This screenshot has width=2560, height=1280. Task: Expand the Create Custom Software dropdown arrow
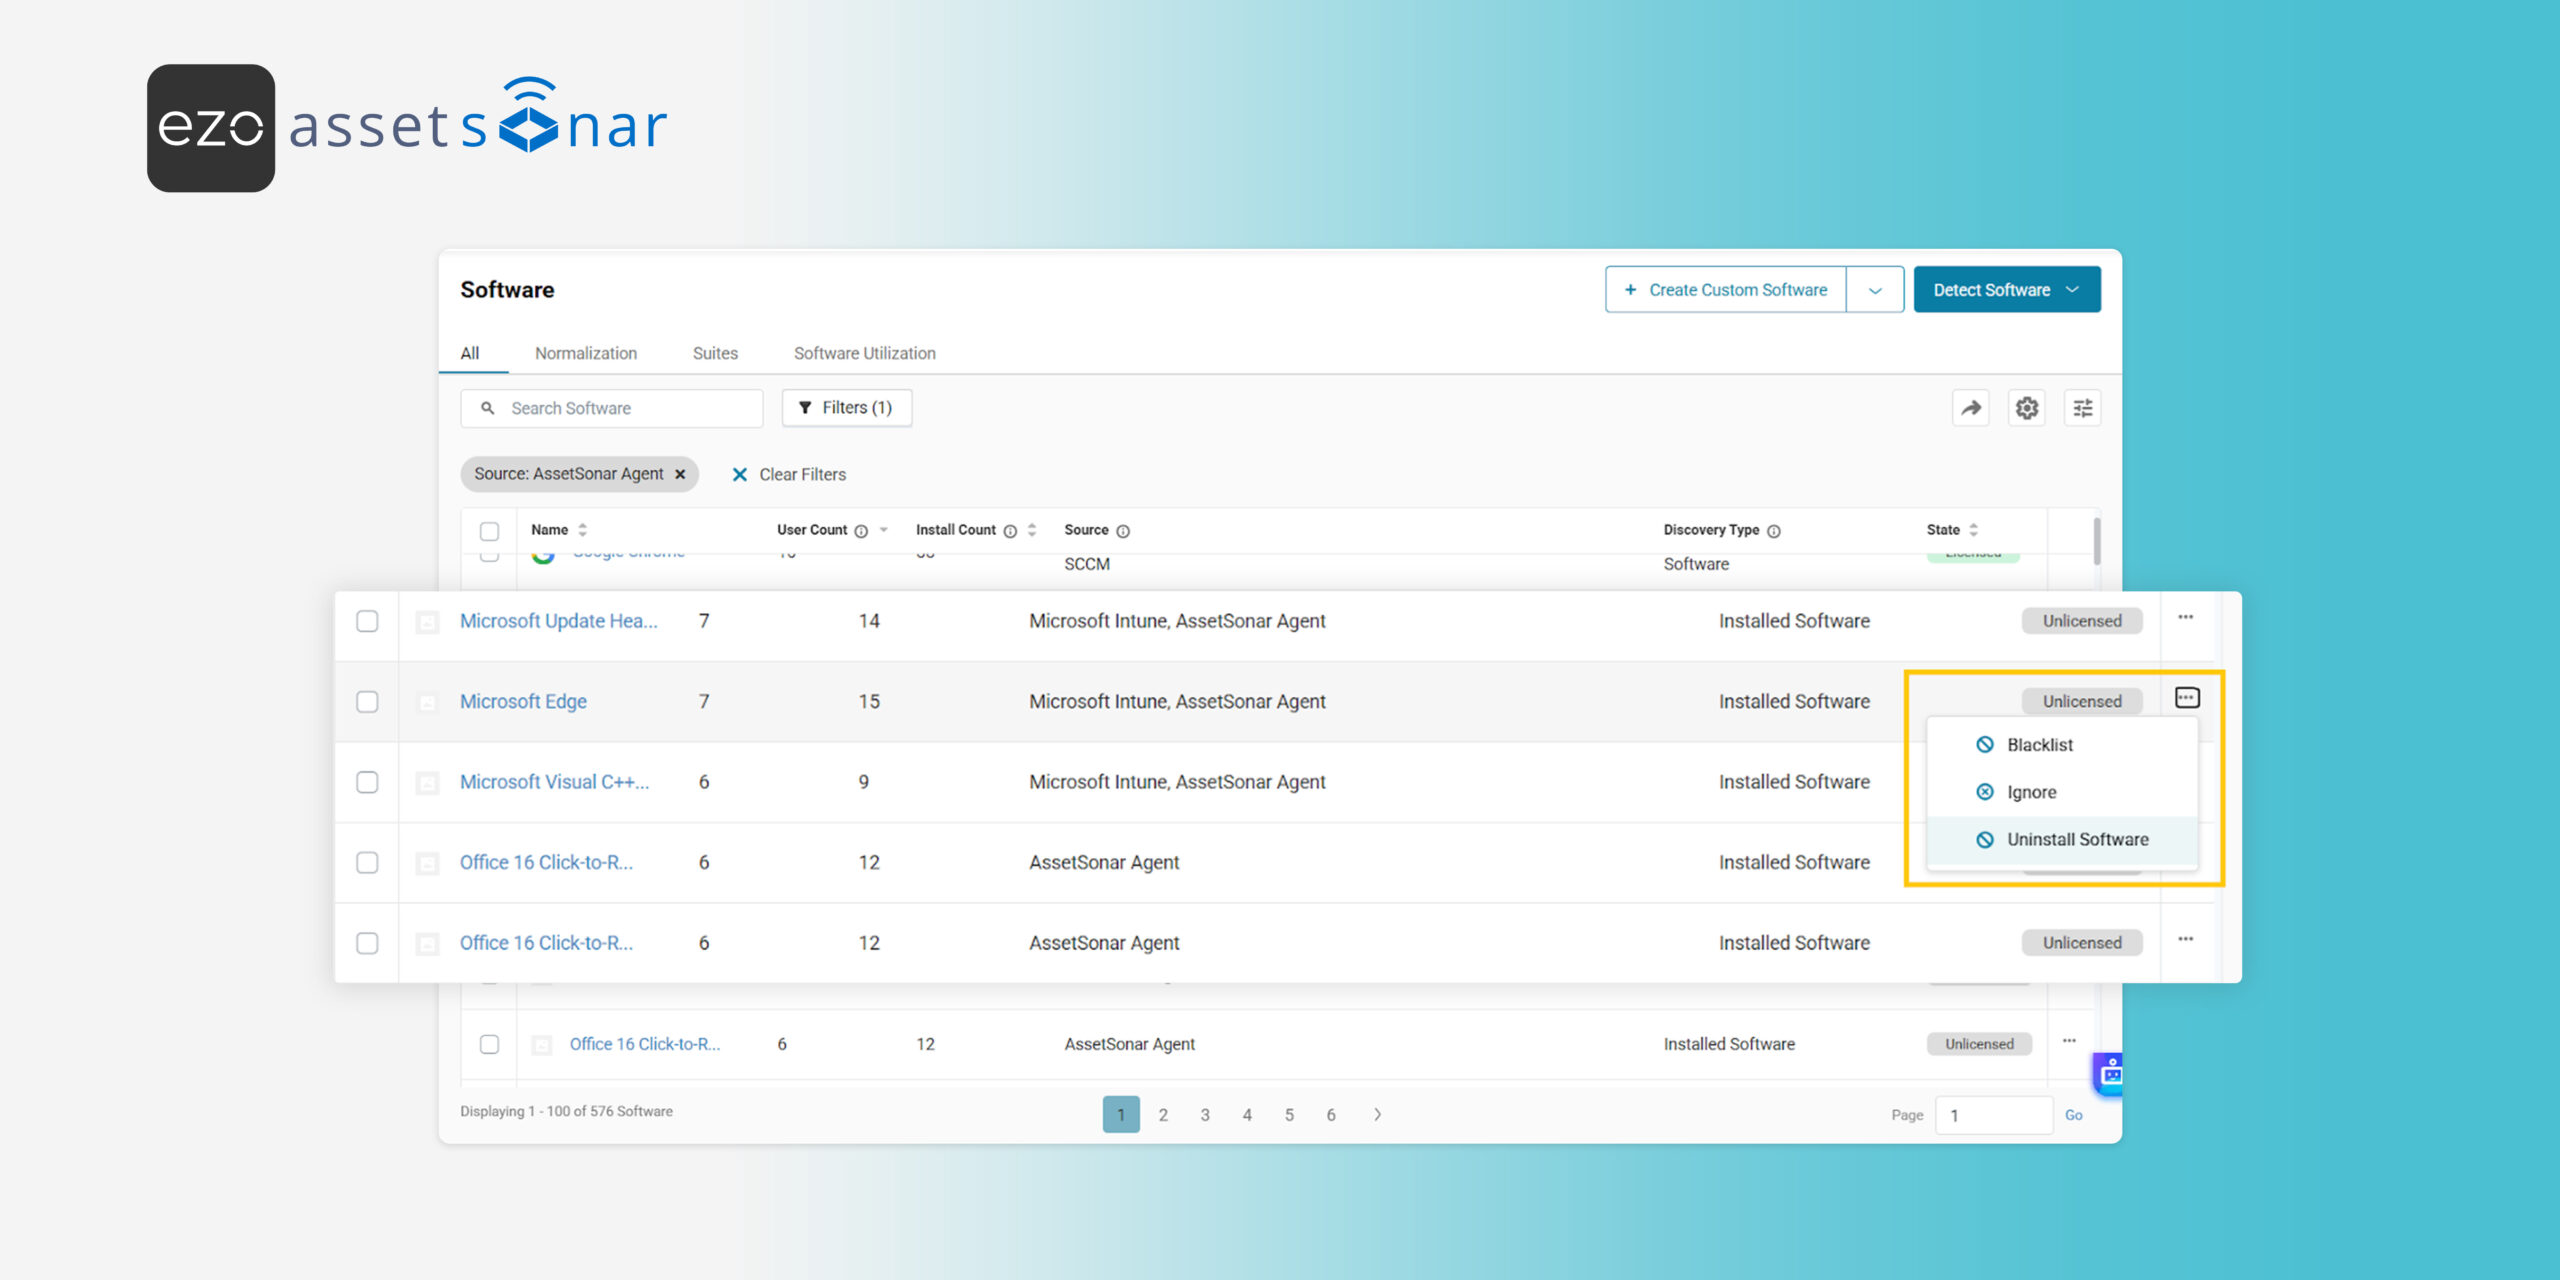tap(1875, 290)
